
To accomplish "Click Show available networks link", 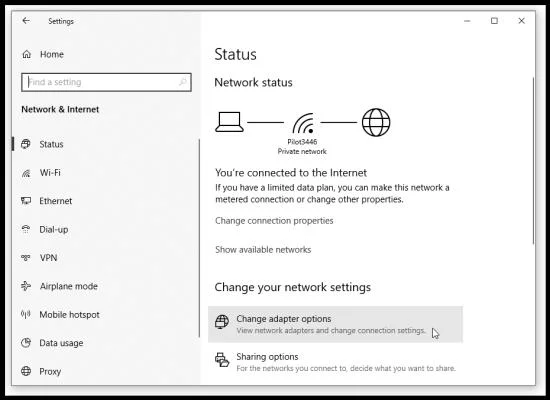I will (263, 250).
